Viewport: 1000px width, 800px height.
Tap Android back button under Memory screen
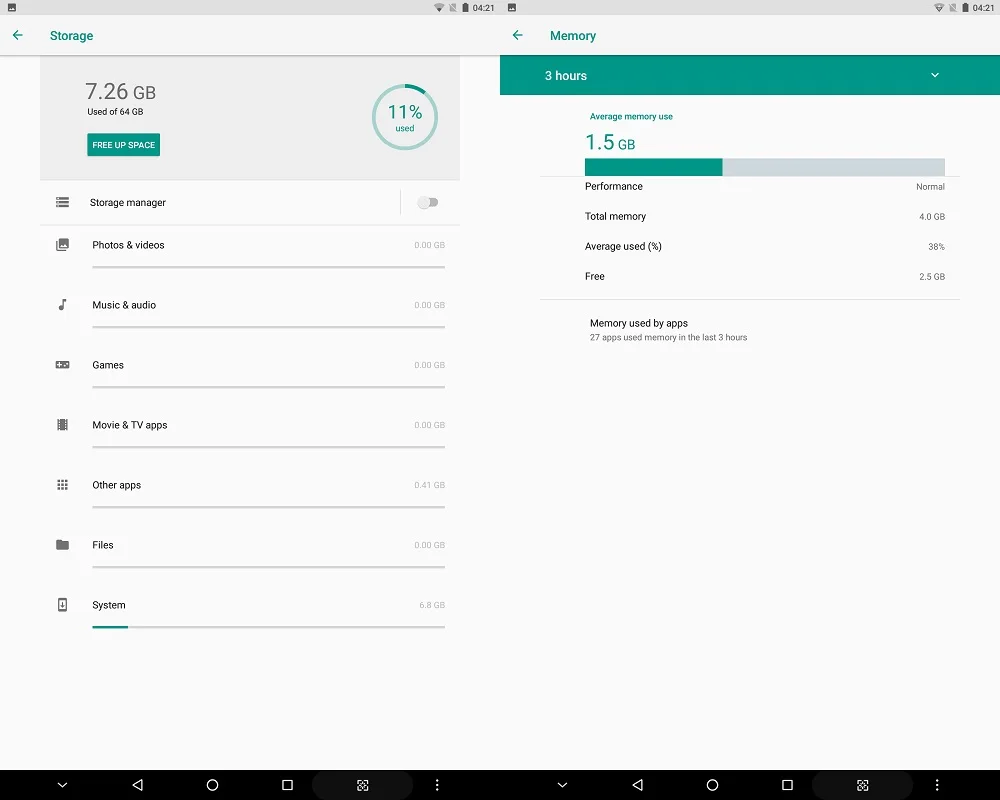638,785
